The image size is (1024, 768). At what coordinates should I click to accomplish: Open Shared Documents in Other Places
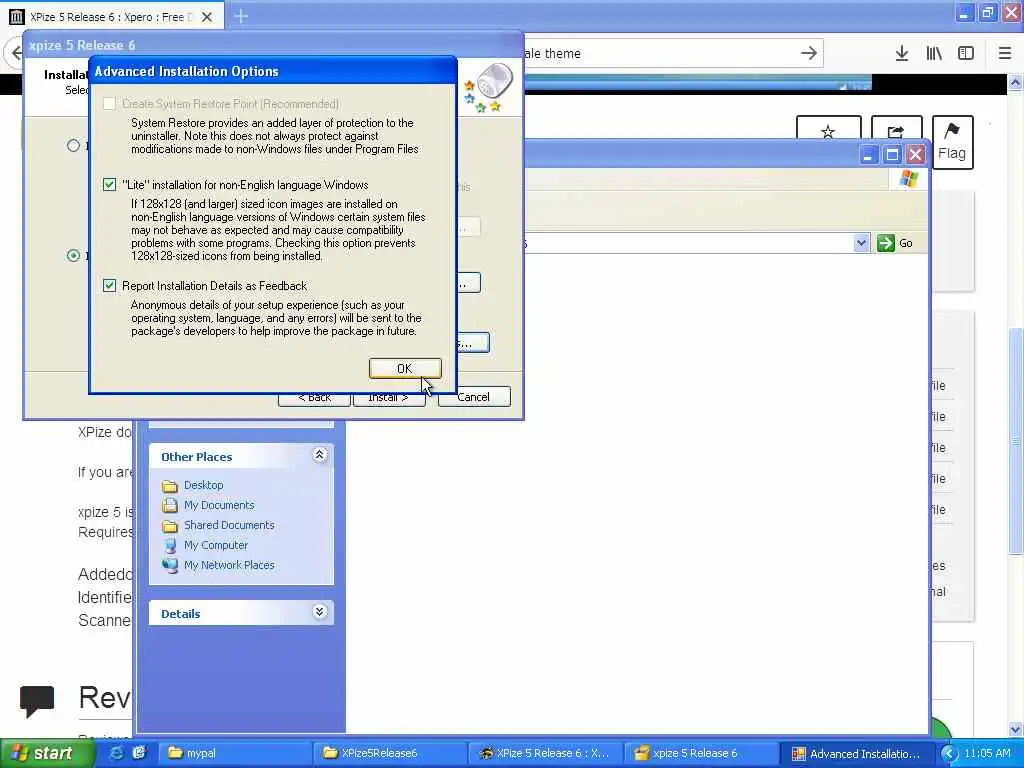[229, 525]
